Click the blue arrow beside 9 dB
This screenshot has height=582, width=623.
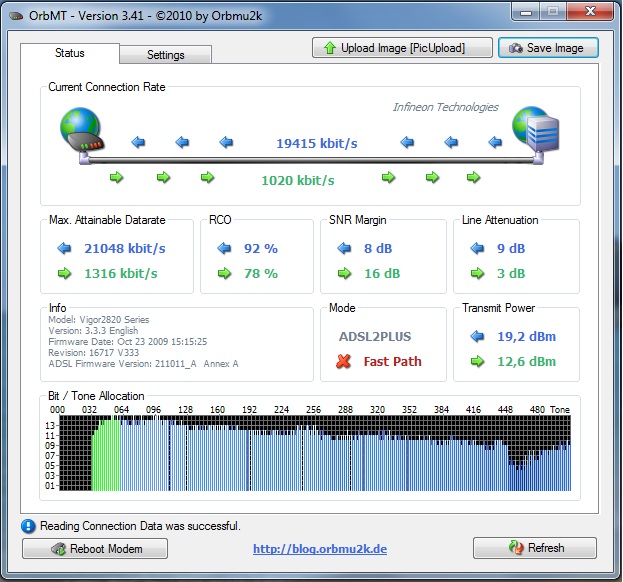point(477,248)
